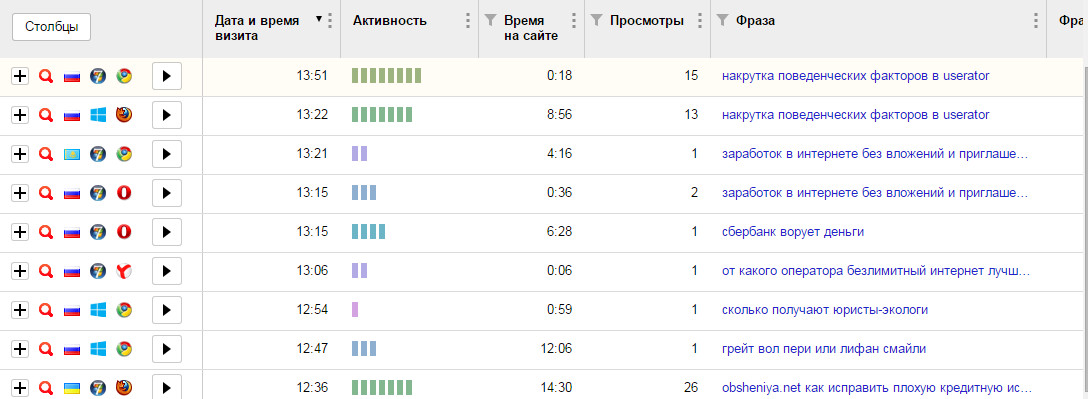1088x399 pixels.
Task: Open phrase link in the 13:51 row
Action: point(856,76)
